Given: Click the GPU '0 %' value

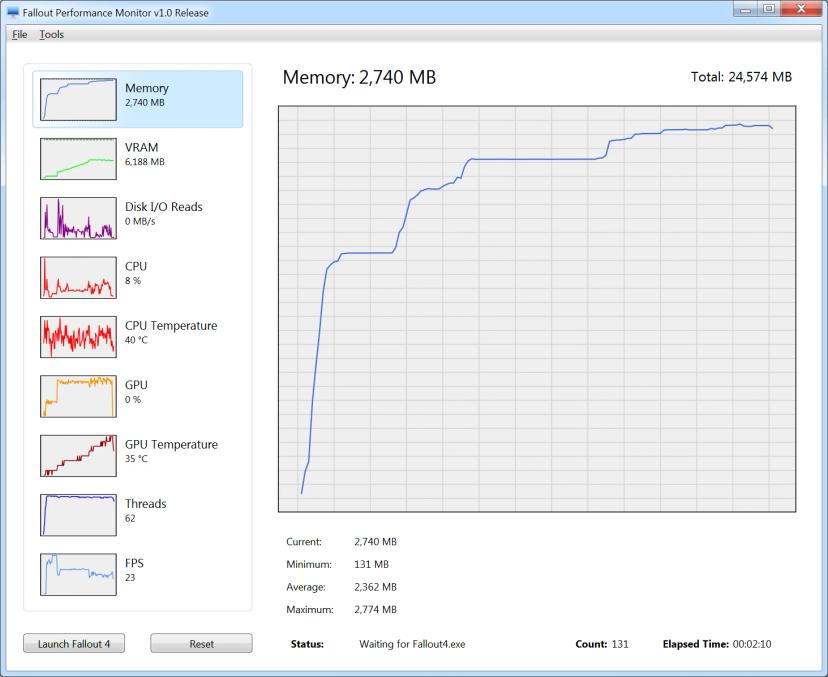Looking at the screenshot, I should 133,400.
